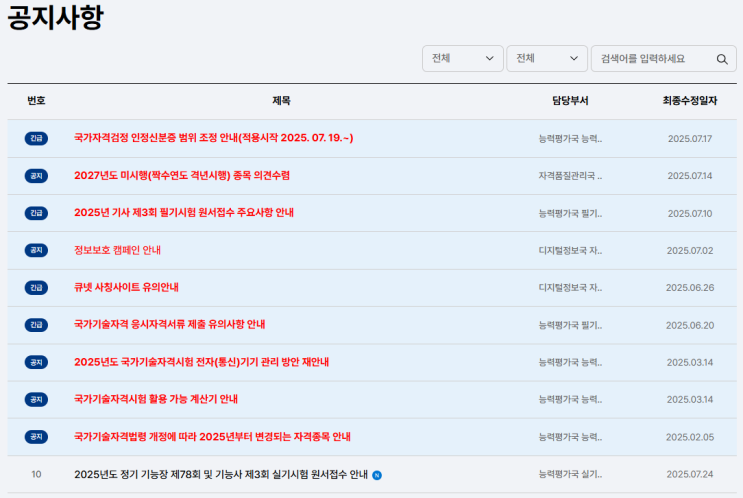The image size is (743, 498).
Task: Click 긴급 badge of 인정신분증 범위 조정 row
Action: (x=36, y=138)
